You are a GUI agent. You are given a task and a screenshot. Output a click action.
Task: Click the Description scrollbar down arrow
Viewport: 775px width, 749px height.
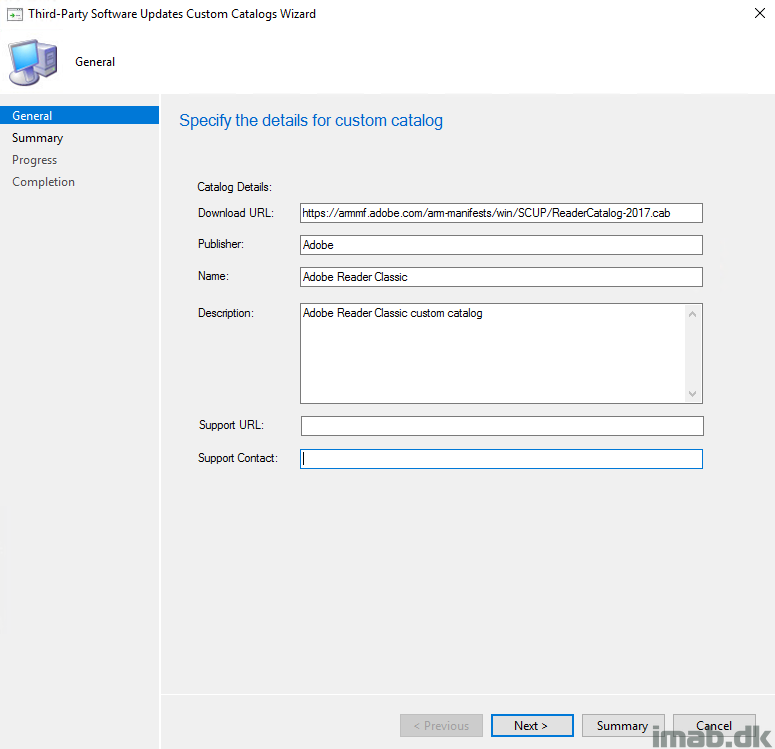point(692,394)
